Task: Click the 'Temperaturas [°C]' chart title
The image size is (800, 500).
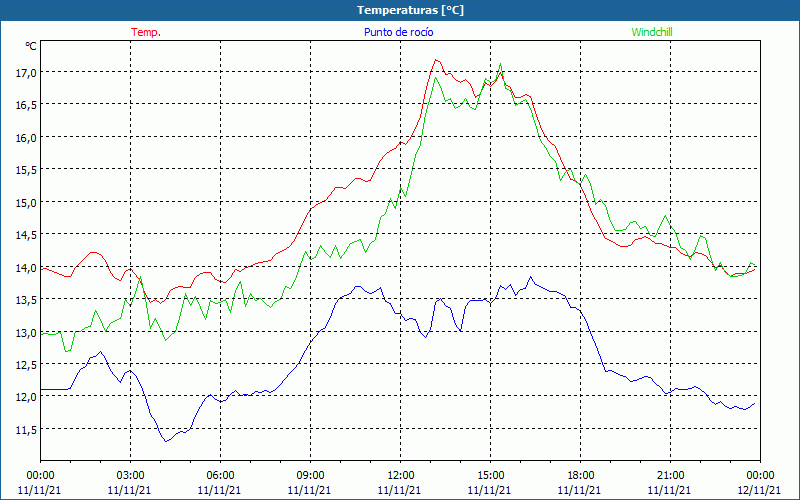Action: (410, 10)
